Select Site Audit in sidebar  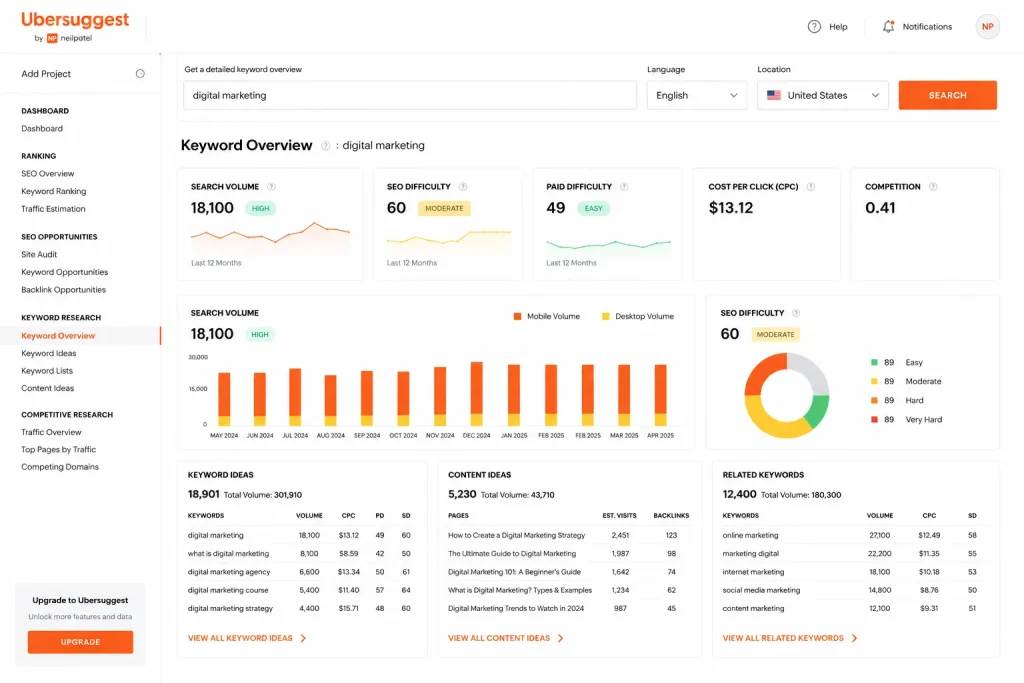(39, 255)
